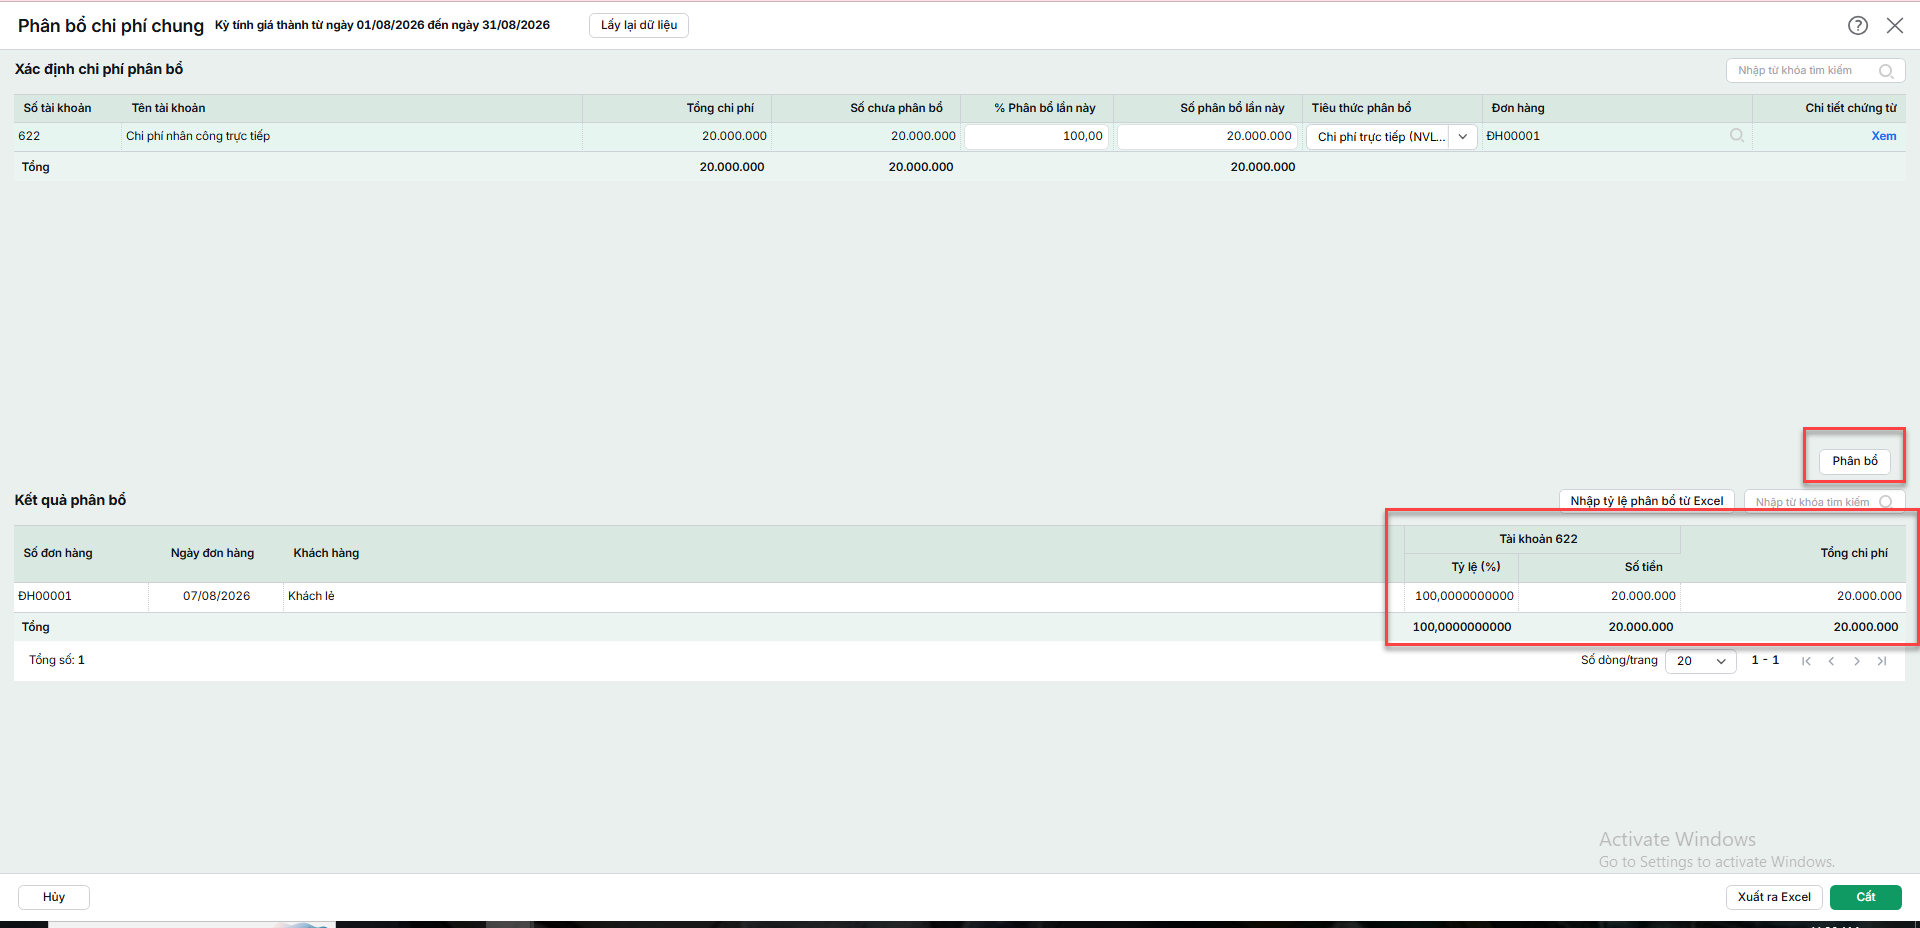Open the Số dòng/trang dropdown showing 20
This screenshot has width=1920, height=928.
[1700, 661]
